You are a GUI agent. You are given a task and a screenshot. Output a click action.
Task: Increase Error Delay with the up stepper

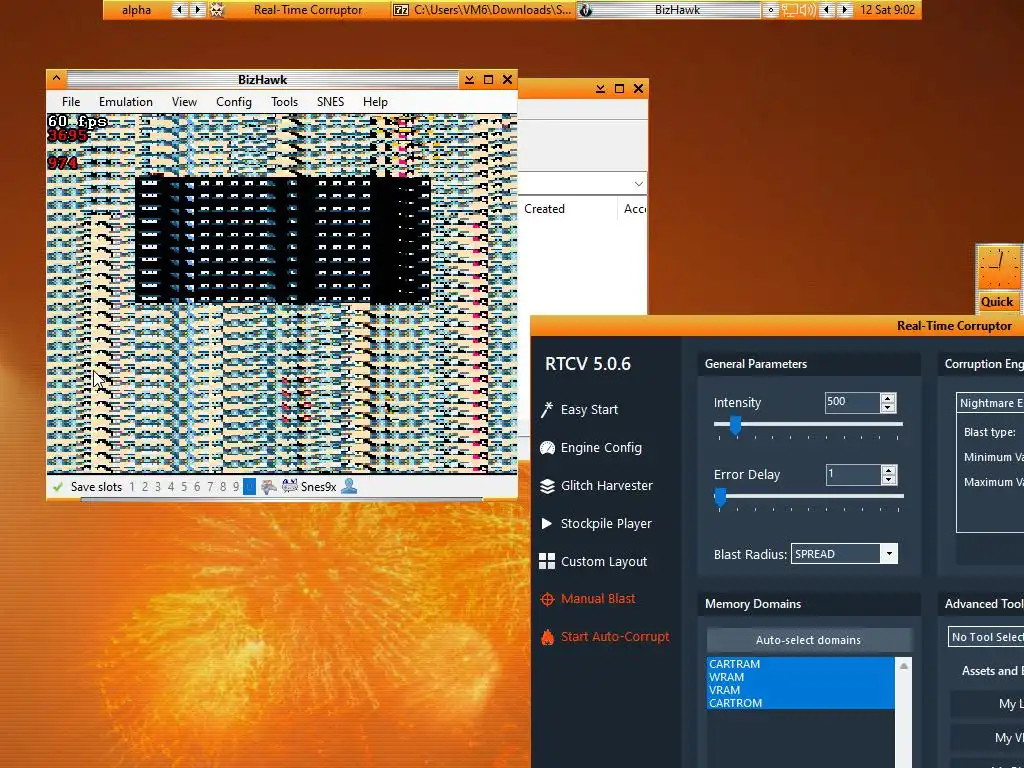[x=888, y=470]
